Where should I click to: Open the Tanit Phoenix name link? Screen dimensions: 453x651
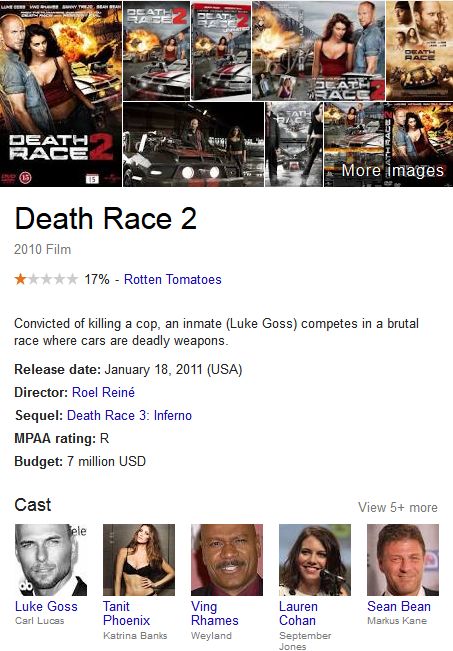click(x=126, y=613)
